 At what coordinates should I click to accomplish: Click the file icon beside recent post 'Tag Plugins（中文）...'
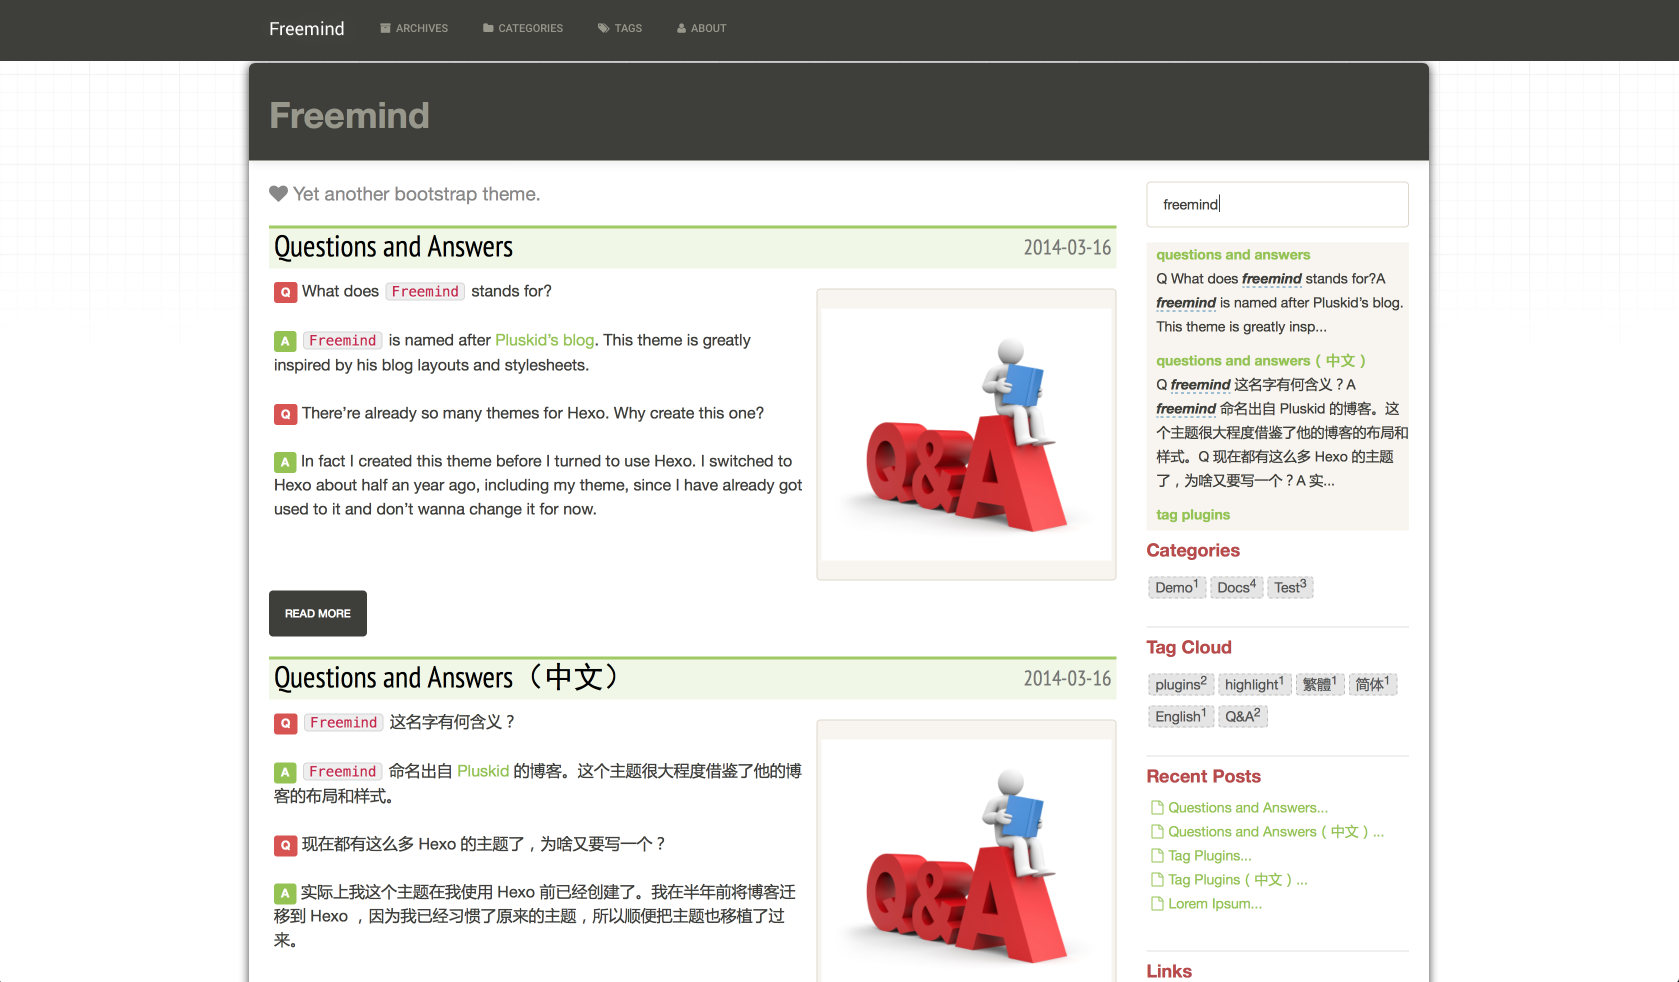coord(1157,880)
